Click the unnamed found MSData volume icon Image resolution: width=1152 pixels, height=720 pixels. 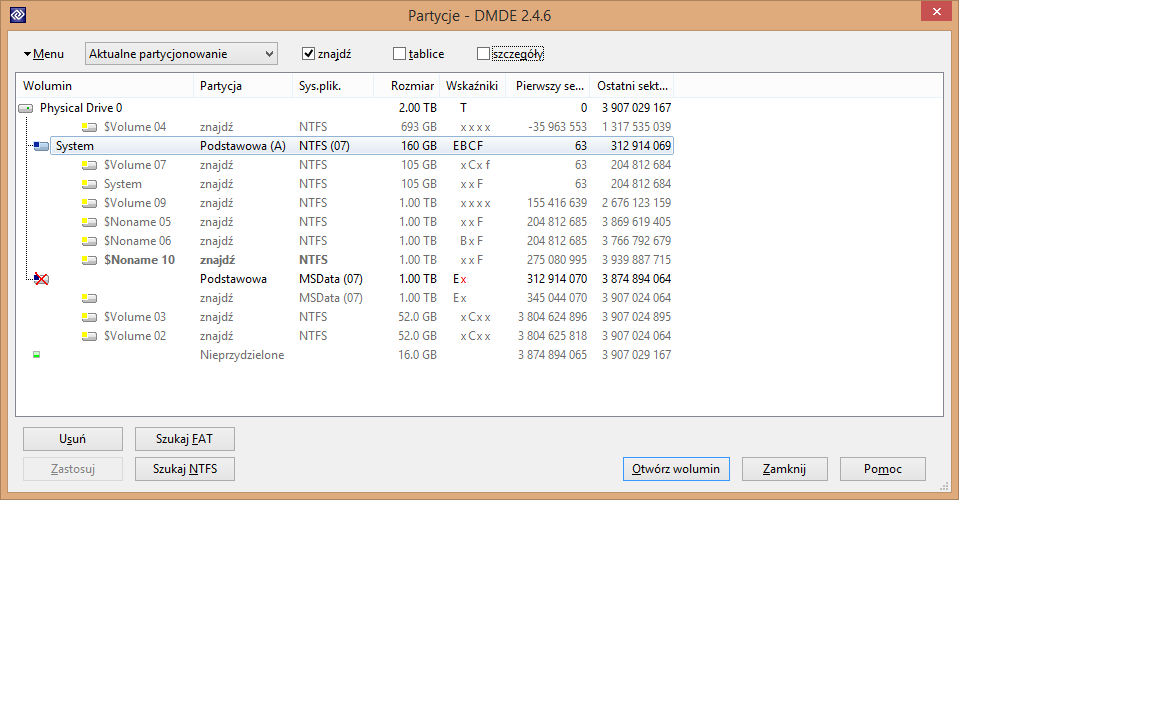tap(90, 298)
